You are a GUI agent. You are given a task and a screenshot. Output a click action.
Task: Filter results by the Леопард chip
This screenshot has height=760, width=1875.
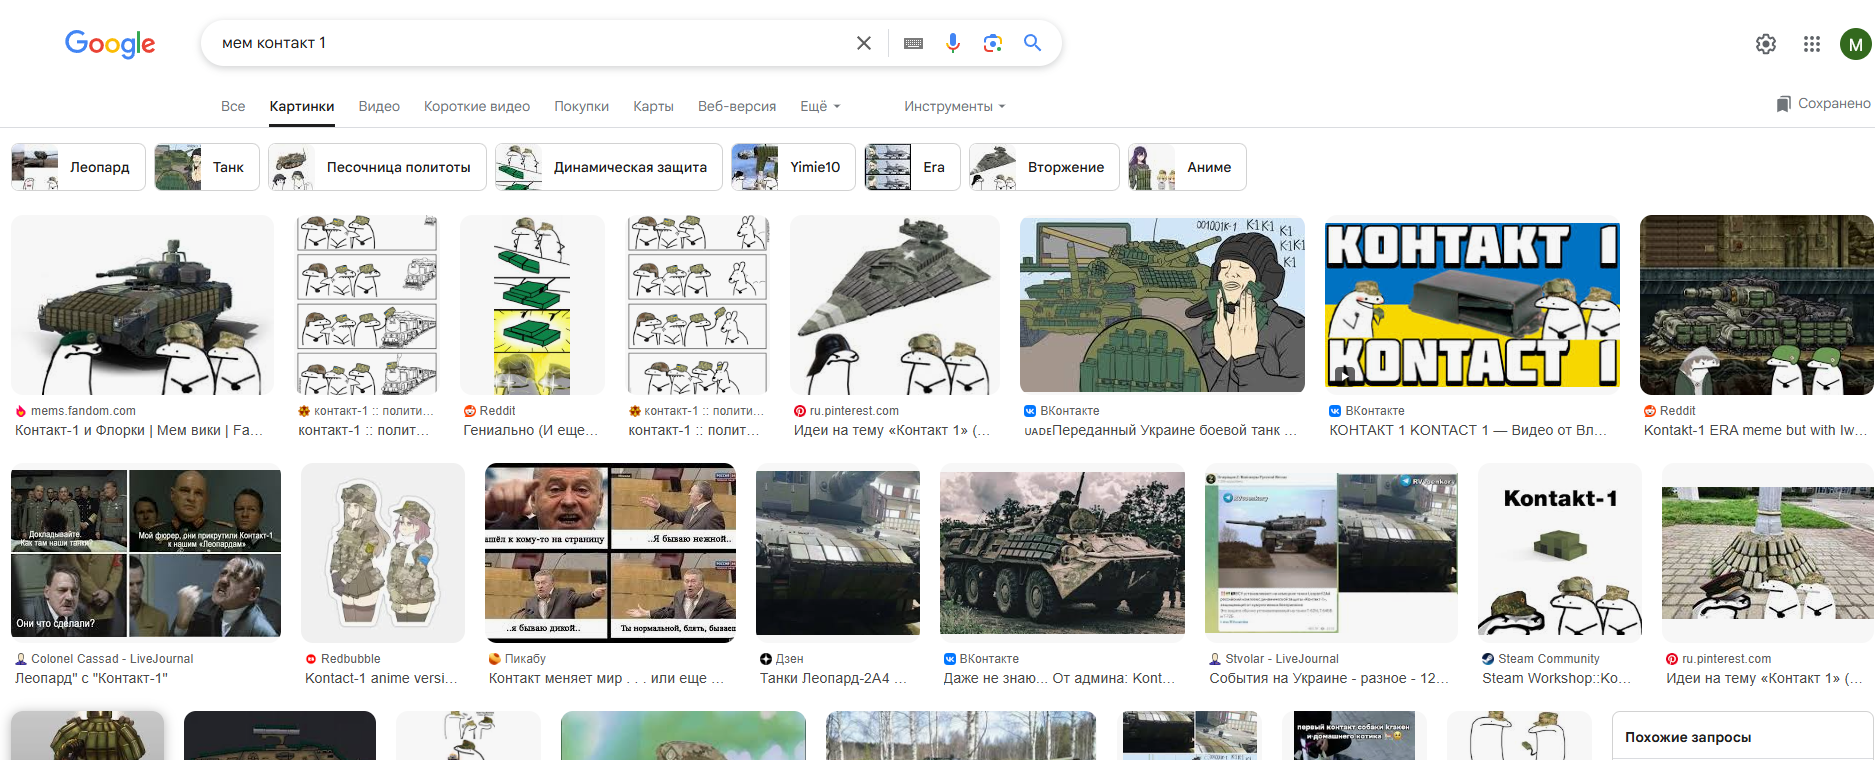coord(78,167)
